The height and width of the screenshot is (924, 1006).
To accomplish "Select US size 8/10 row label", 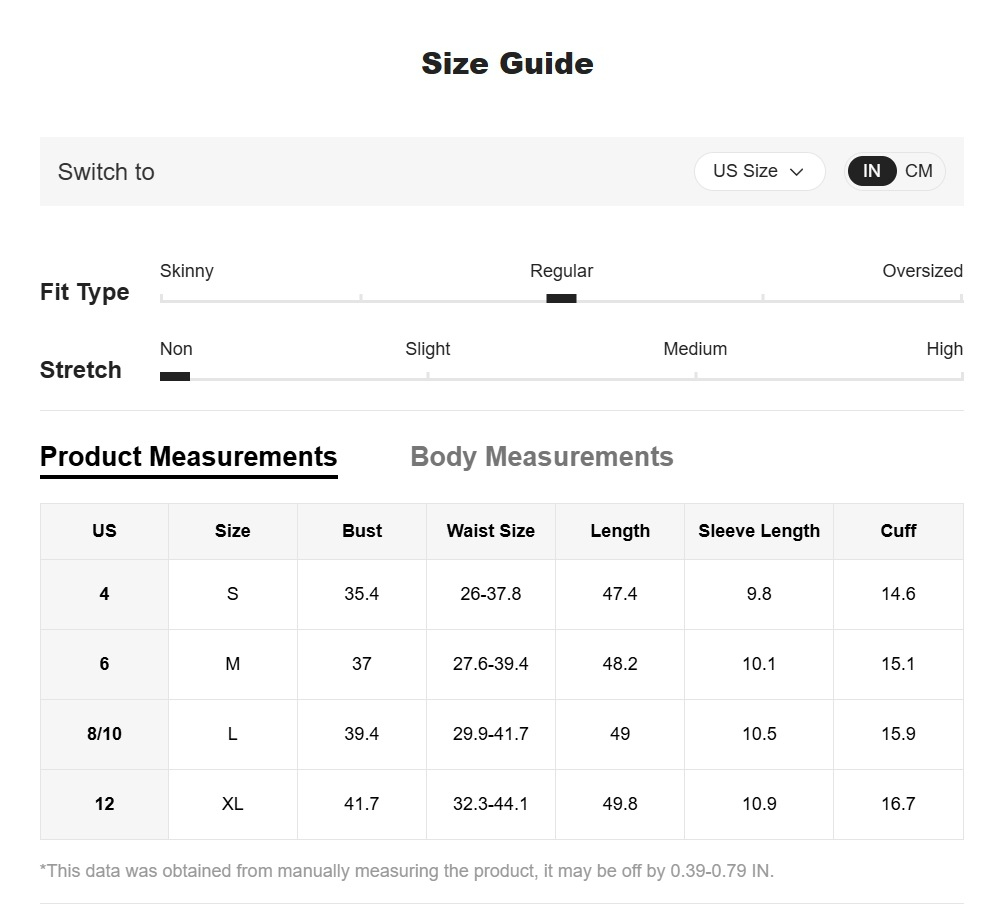I will [105, 734].
